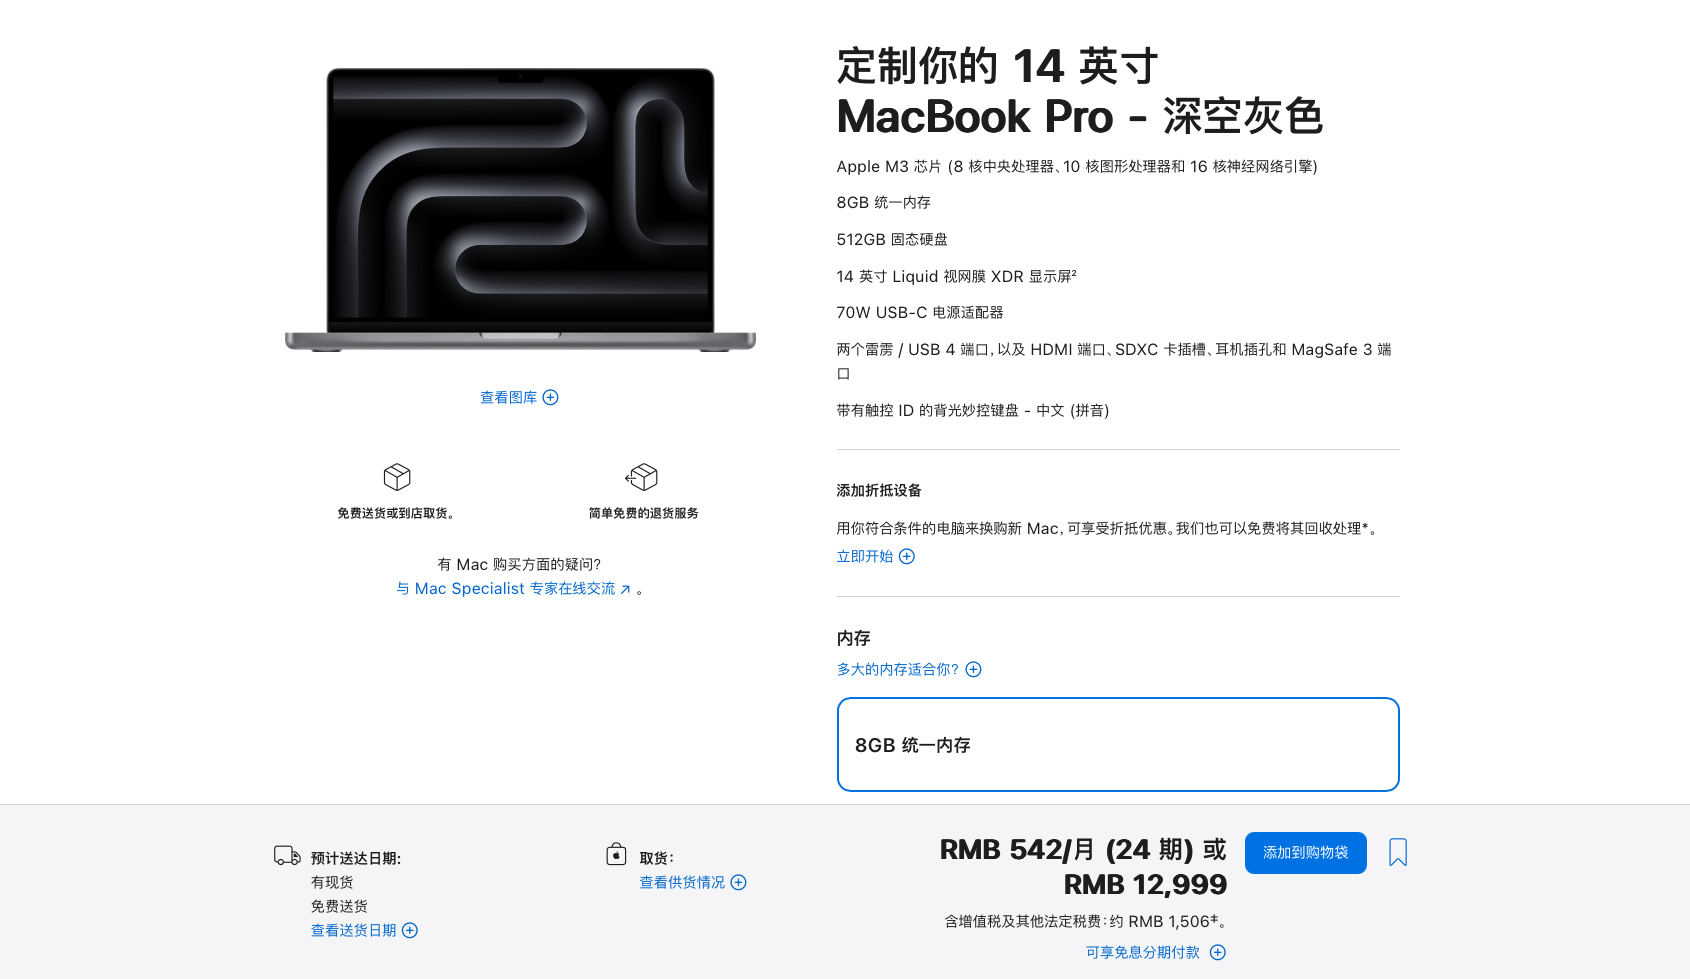
Task: Open the 多大的内存适合你 help link
Action: (x=895, y=669)
